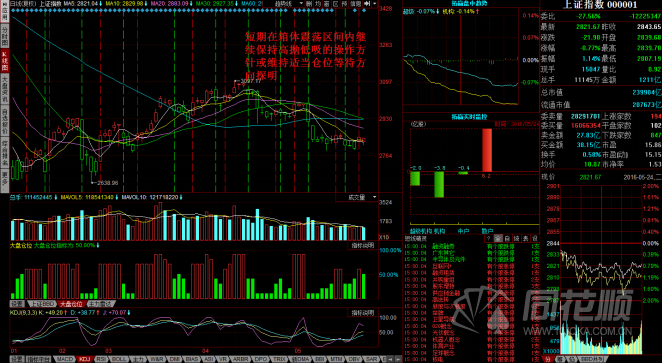Click the question mark help icon

pos(488,238)
